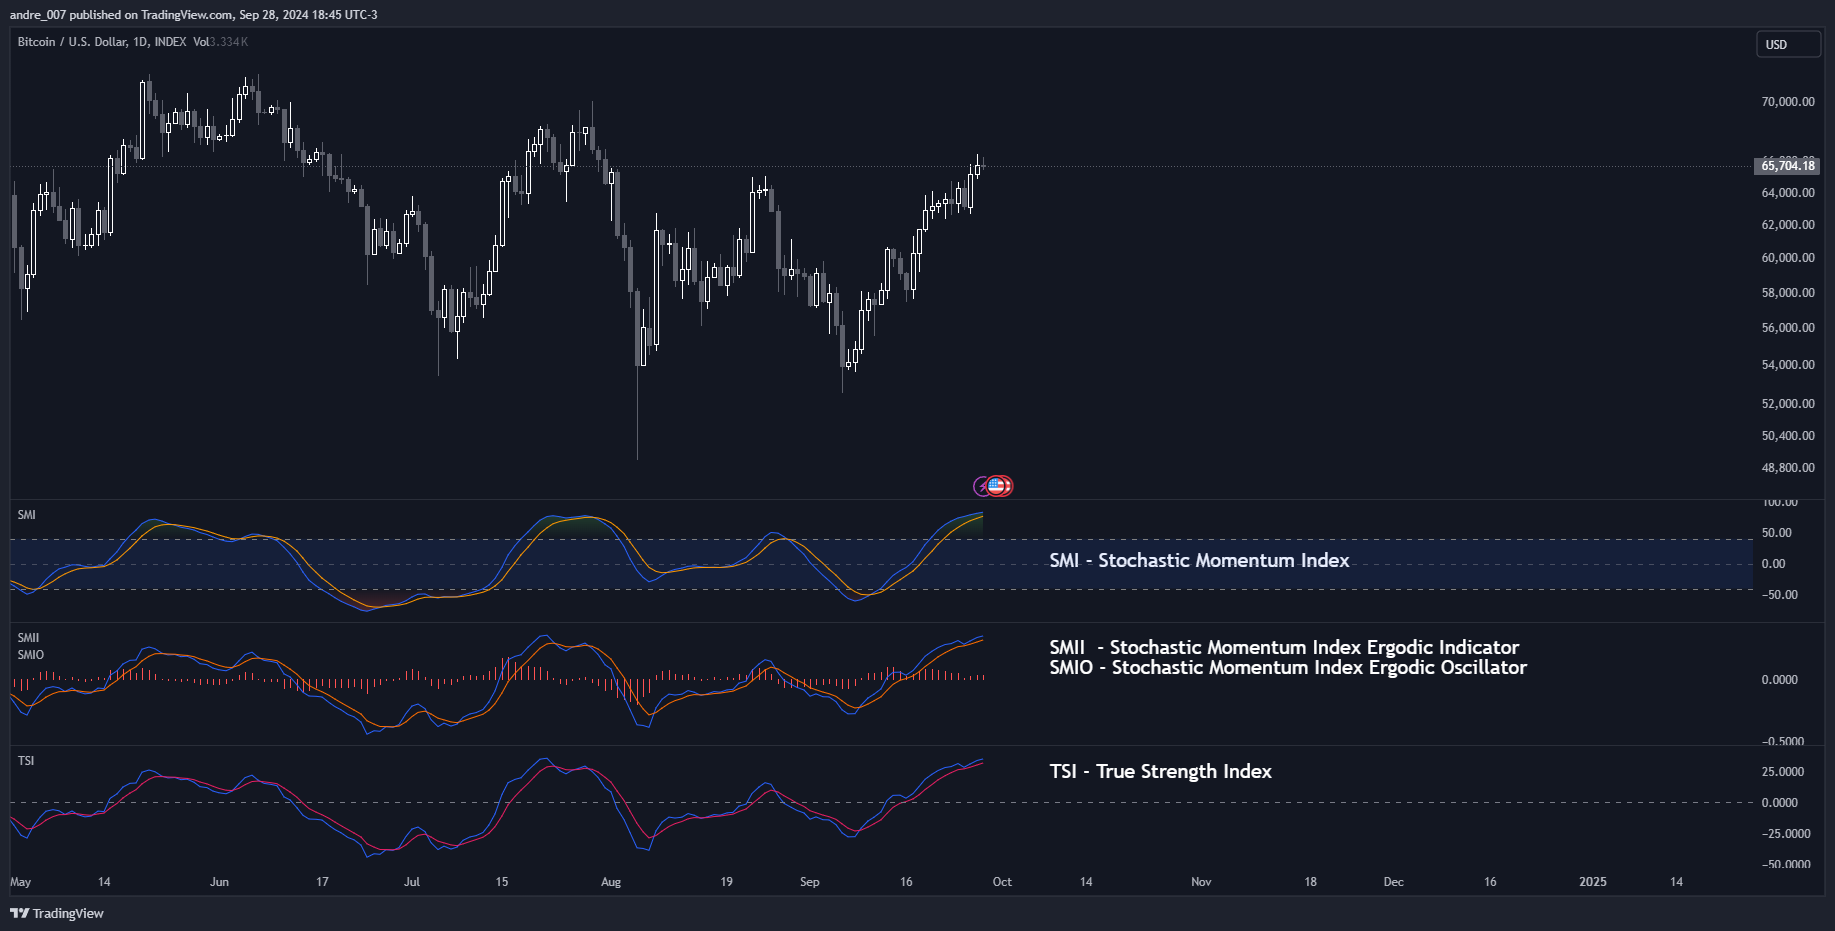The height and width of the screenshot is (931, 1835).
Task: Click the 62,000.00 price axis label
Action: click(1788, 225)
